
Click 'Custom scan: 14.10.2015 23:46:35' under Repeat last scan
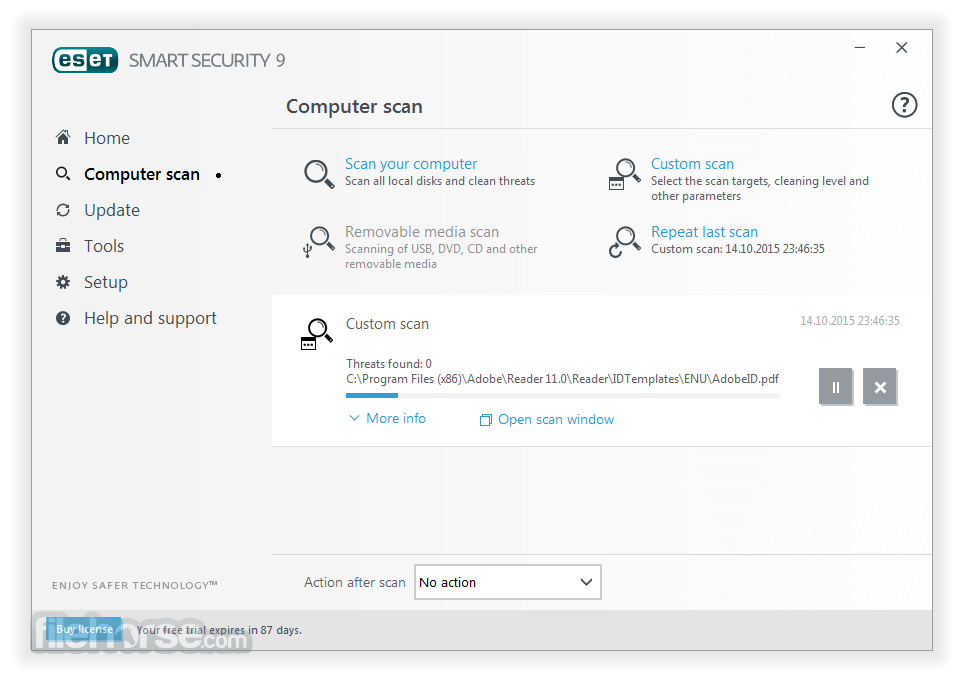[737, 249]
